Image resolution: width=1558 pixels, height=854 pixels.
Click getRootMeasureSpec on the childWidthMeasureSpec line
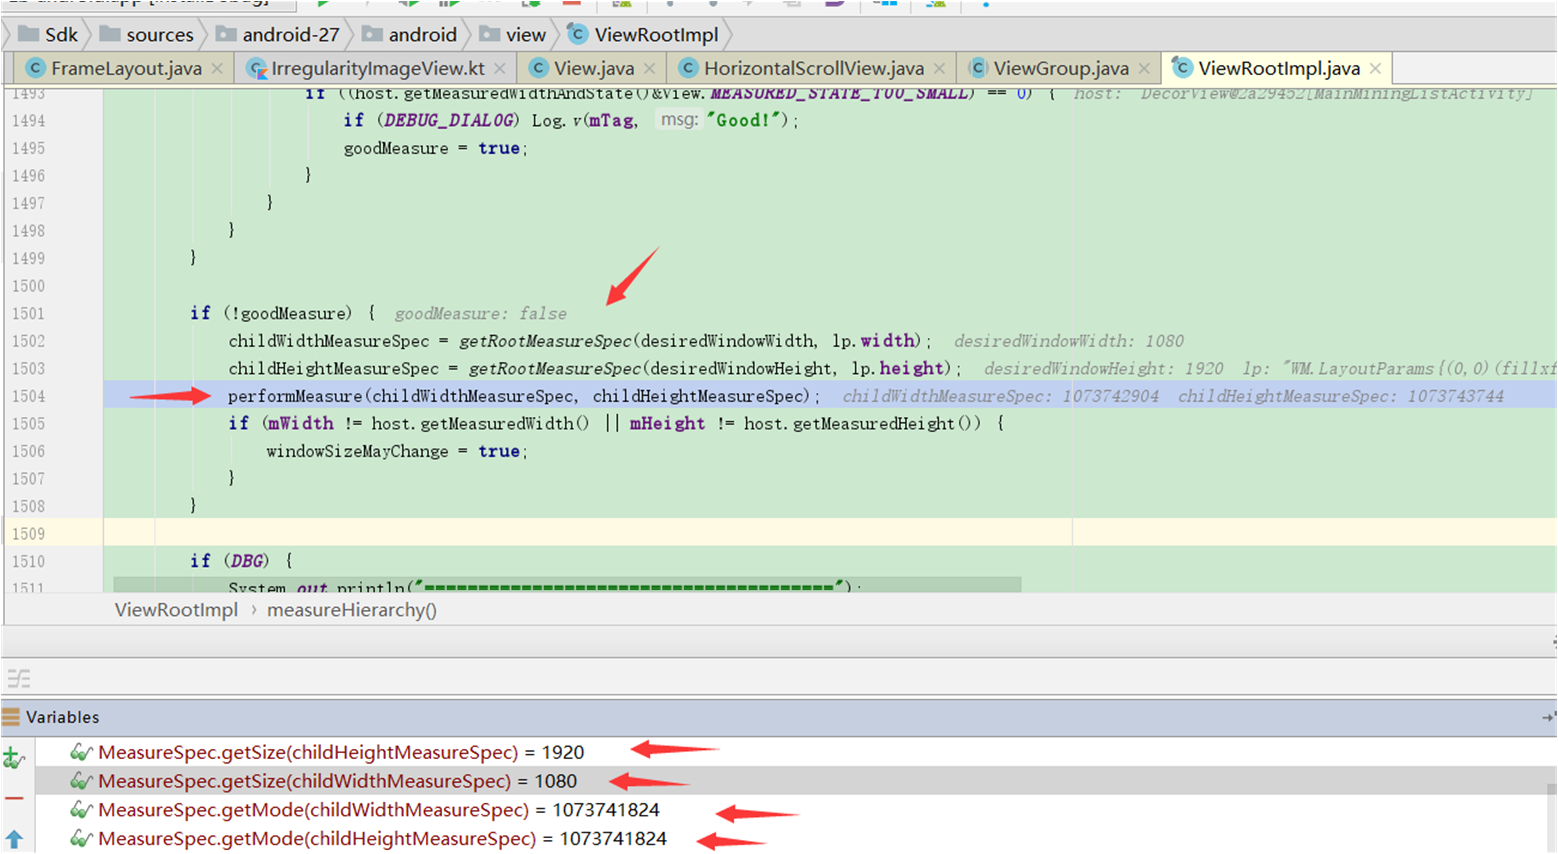coord(545,341)
